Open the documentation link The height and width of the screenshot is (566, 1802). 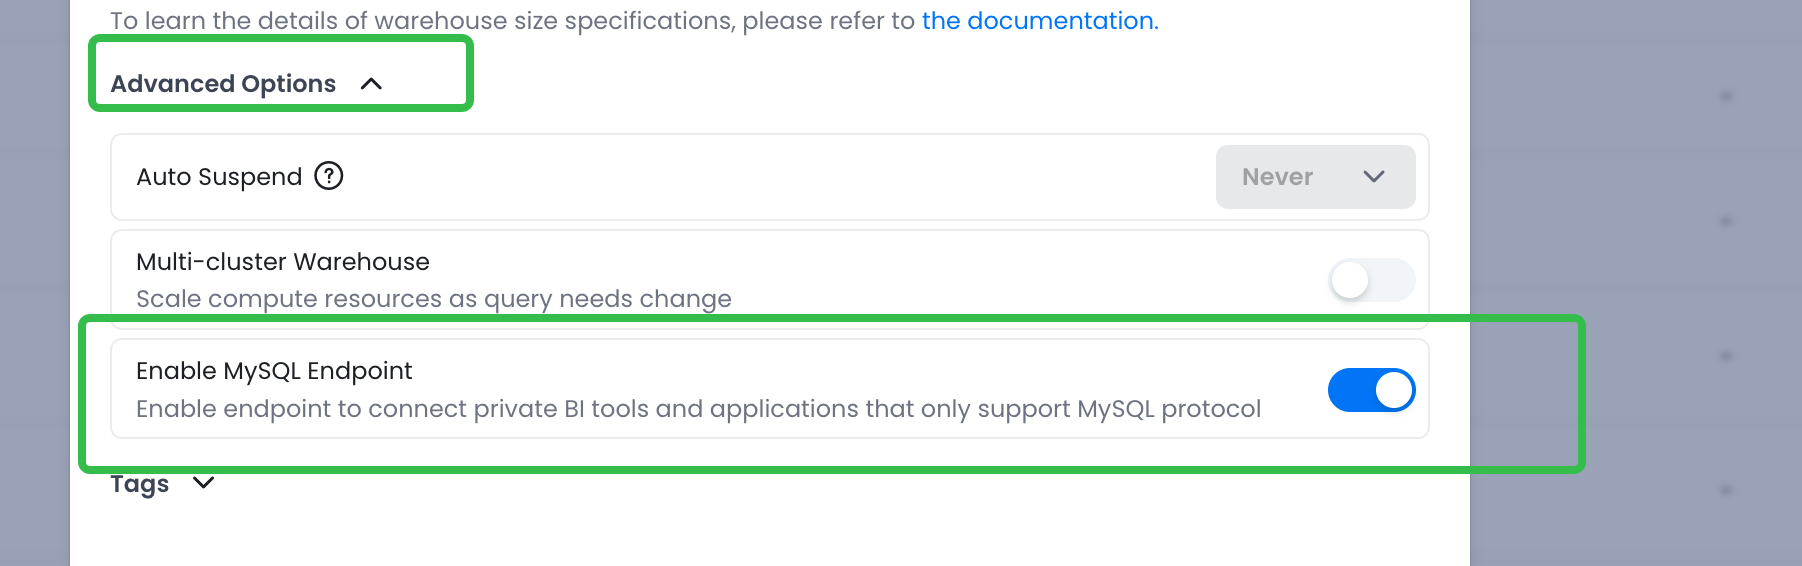coord(1039,21)
